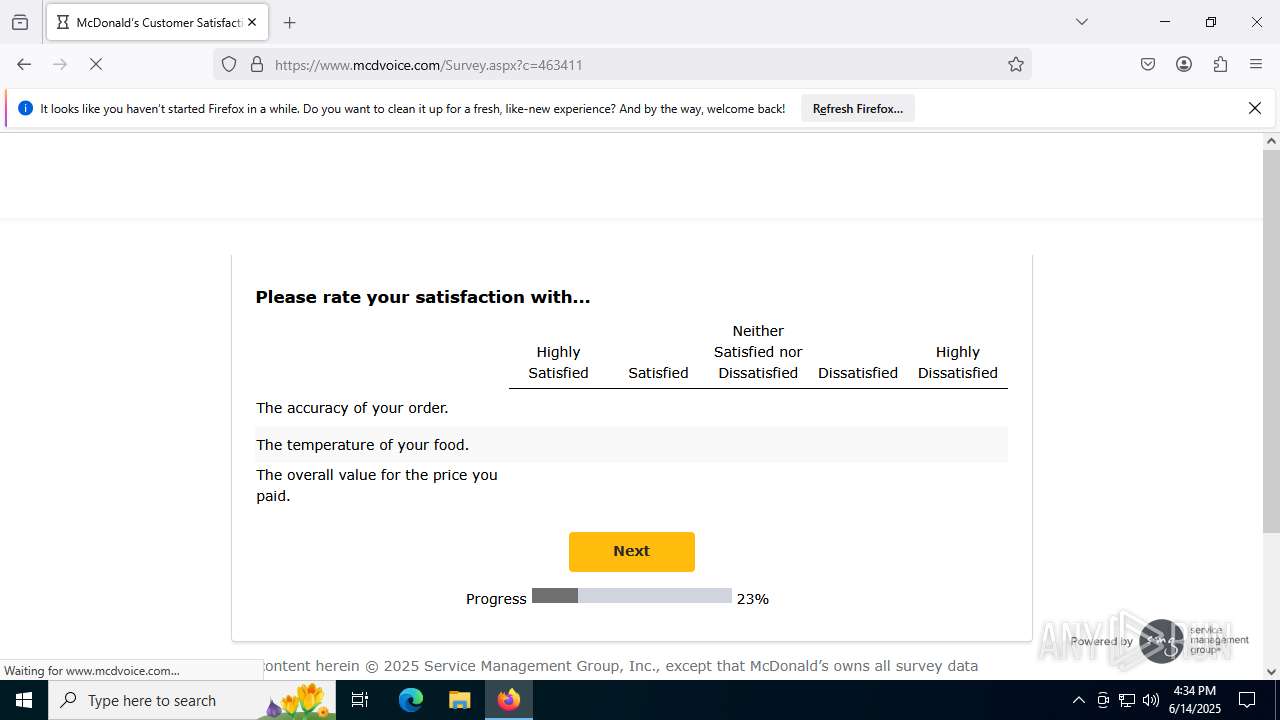Click the copyright footer text
The width and height of the screenshot is (1280, 720).
coord(620,666)
